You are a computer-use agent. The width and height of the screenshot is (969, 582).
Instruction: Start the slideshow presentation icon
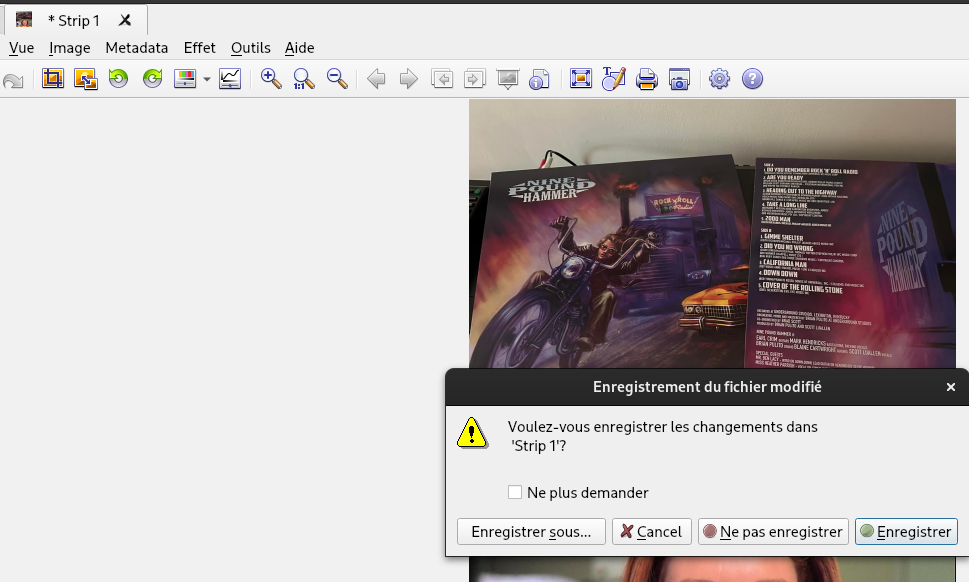pyautogui.click(x=508, y=78)
